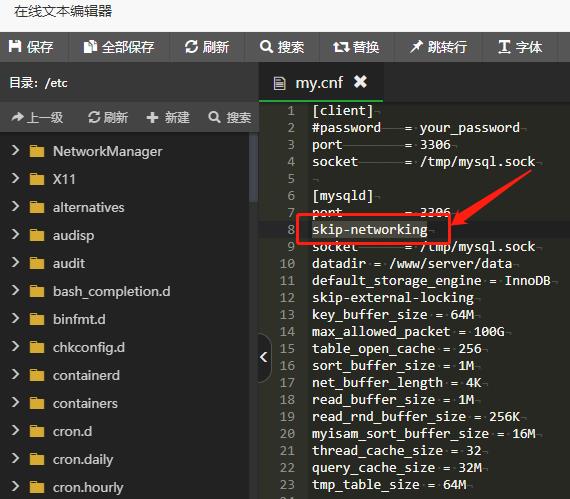
Task: Click the skip-external-locking line
Action: (x=393, y=298)
